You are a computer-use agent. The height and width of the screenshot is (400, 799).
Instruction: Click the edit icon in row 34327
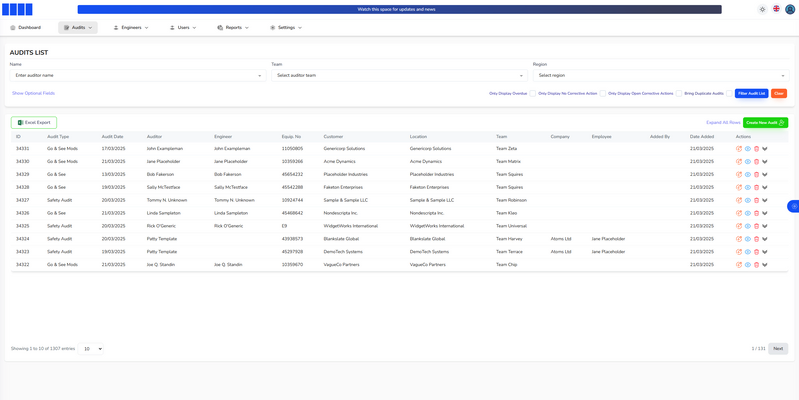739,200
